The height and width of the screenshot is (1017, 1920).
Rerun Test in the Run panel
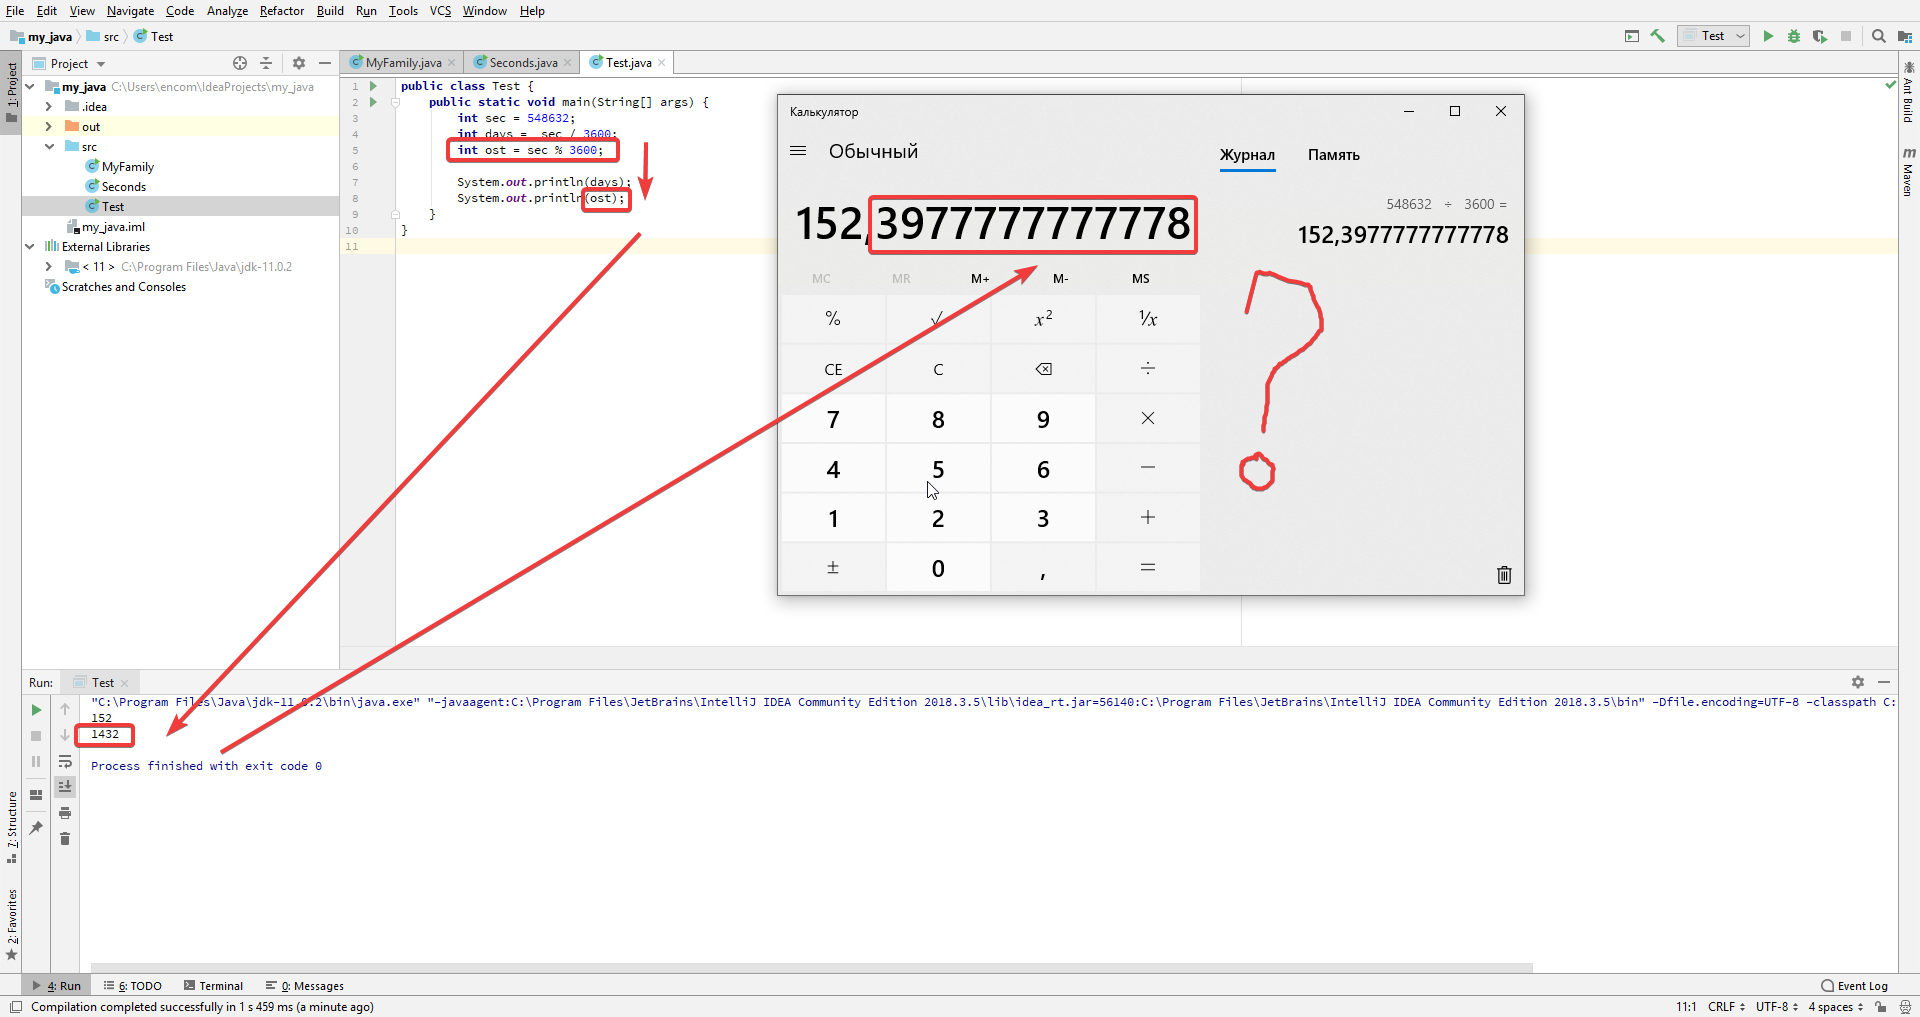(x=36, y=710)
